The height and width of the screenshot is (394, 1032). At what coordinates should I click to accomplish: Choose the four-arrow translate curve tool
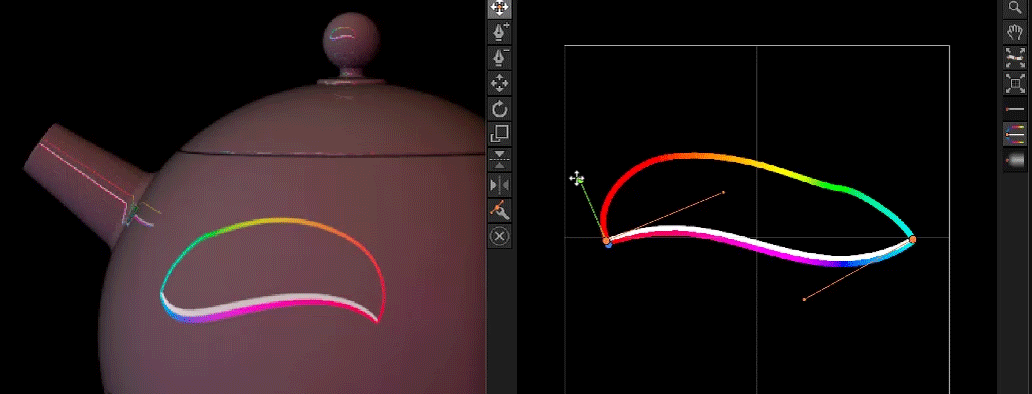pos(500,83)
